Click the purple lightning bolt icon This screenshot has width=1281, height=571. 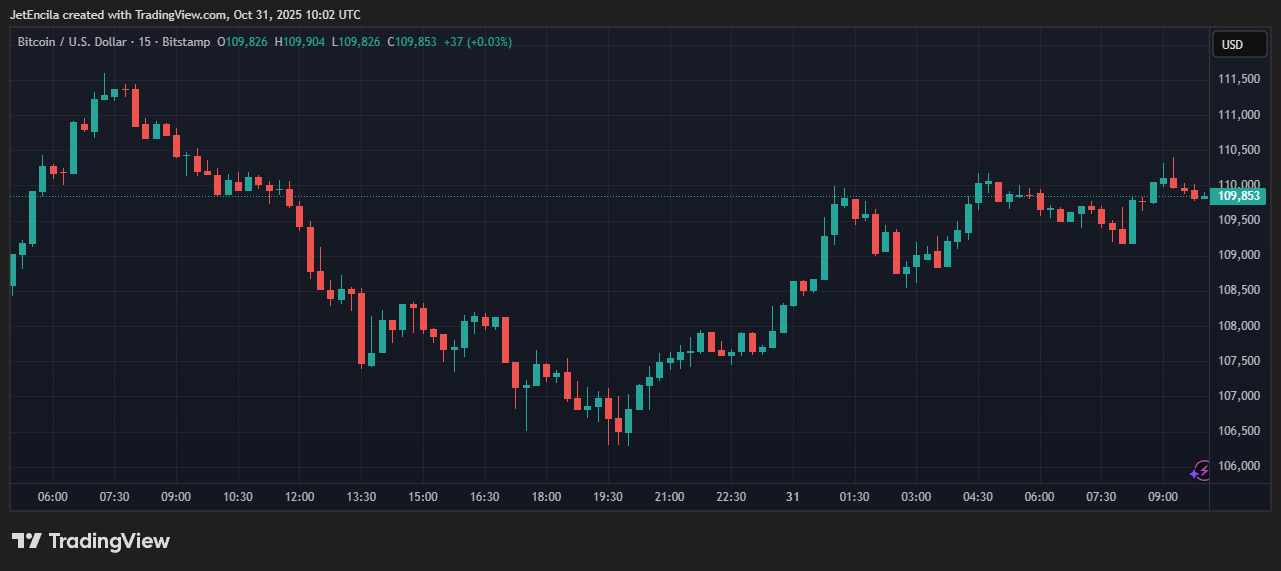[1201, 470]
